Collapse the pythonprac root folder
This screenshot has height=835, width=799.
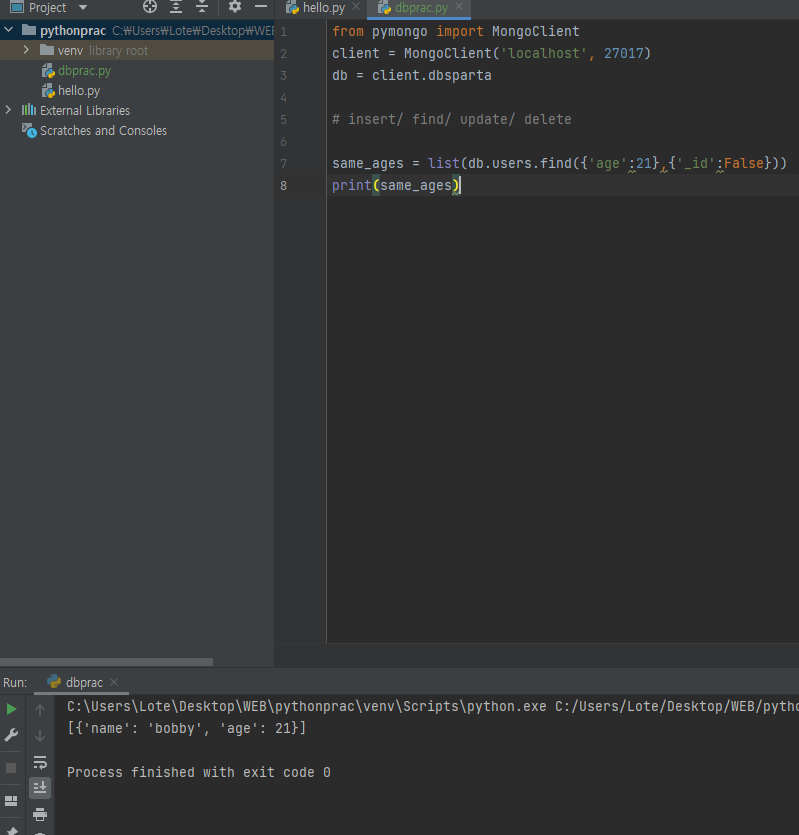(9, 30)
